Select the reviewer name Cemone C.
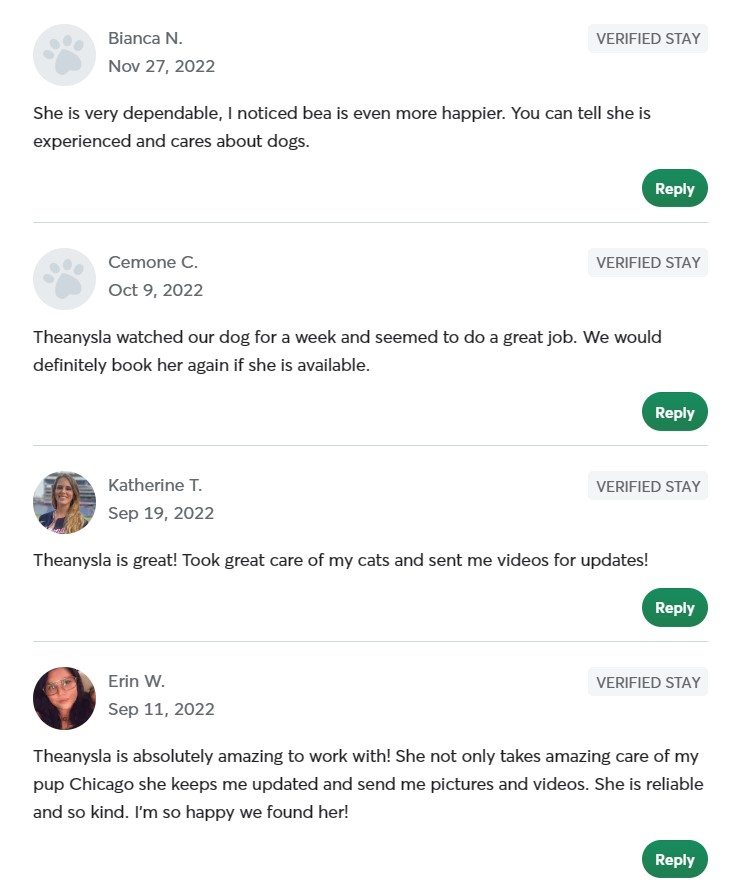Viewport: 742px width, 886px height. [153, 263]
